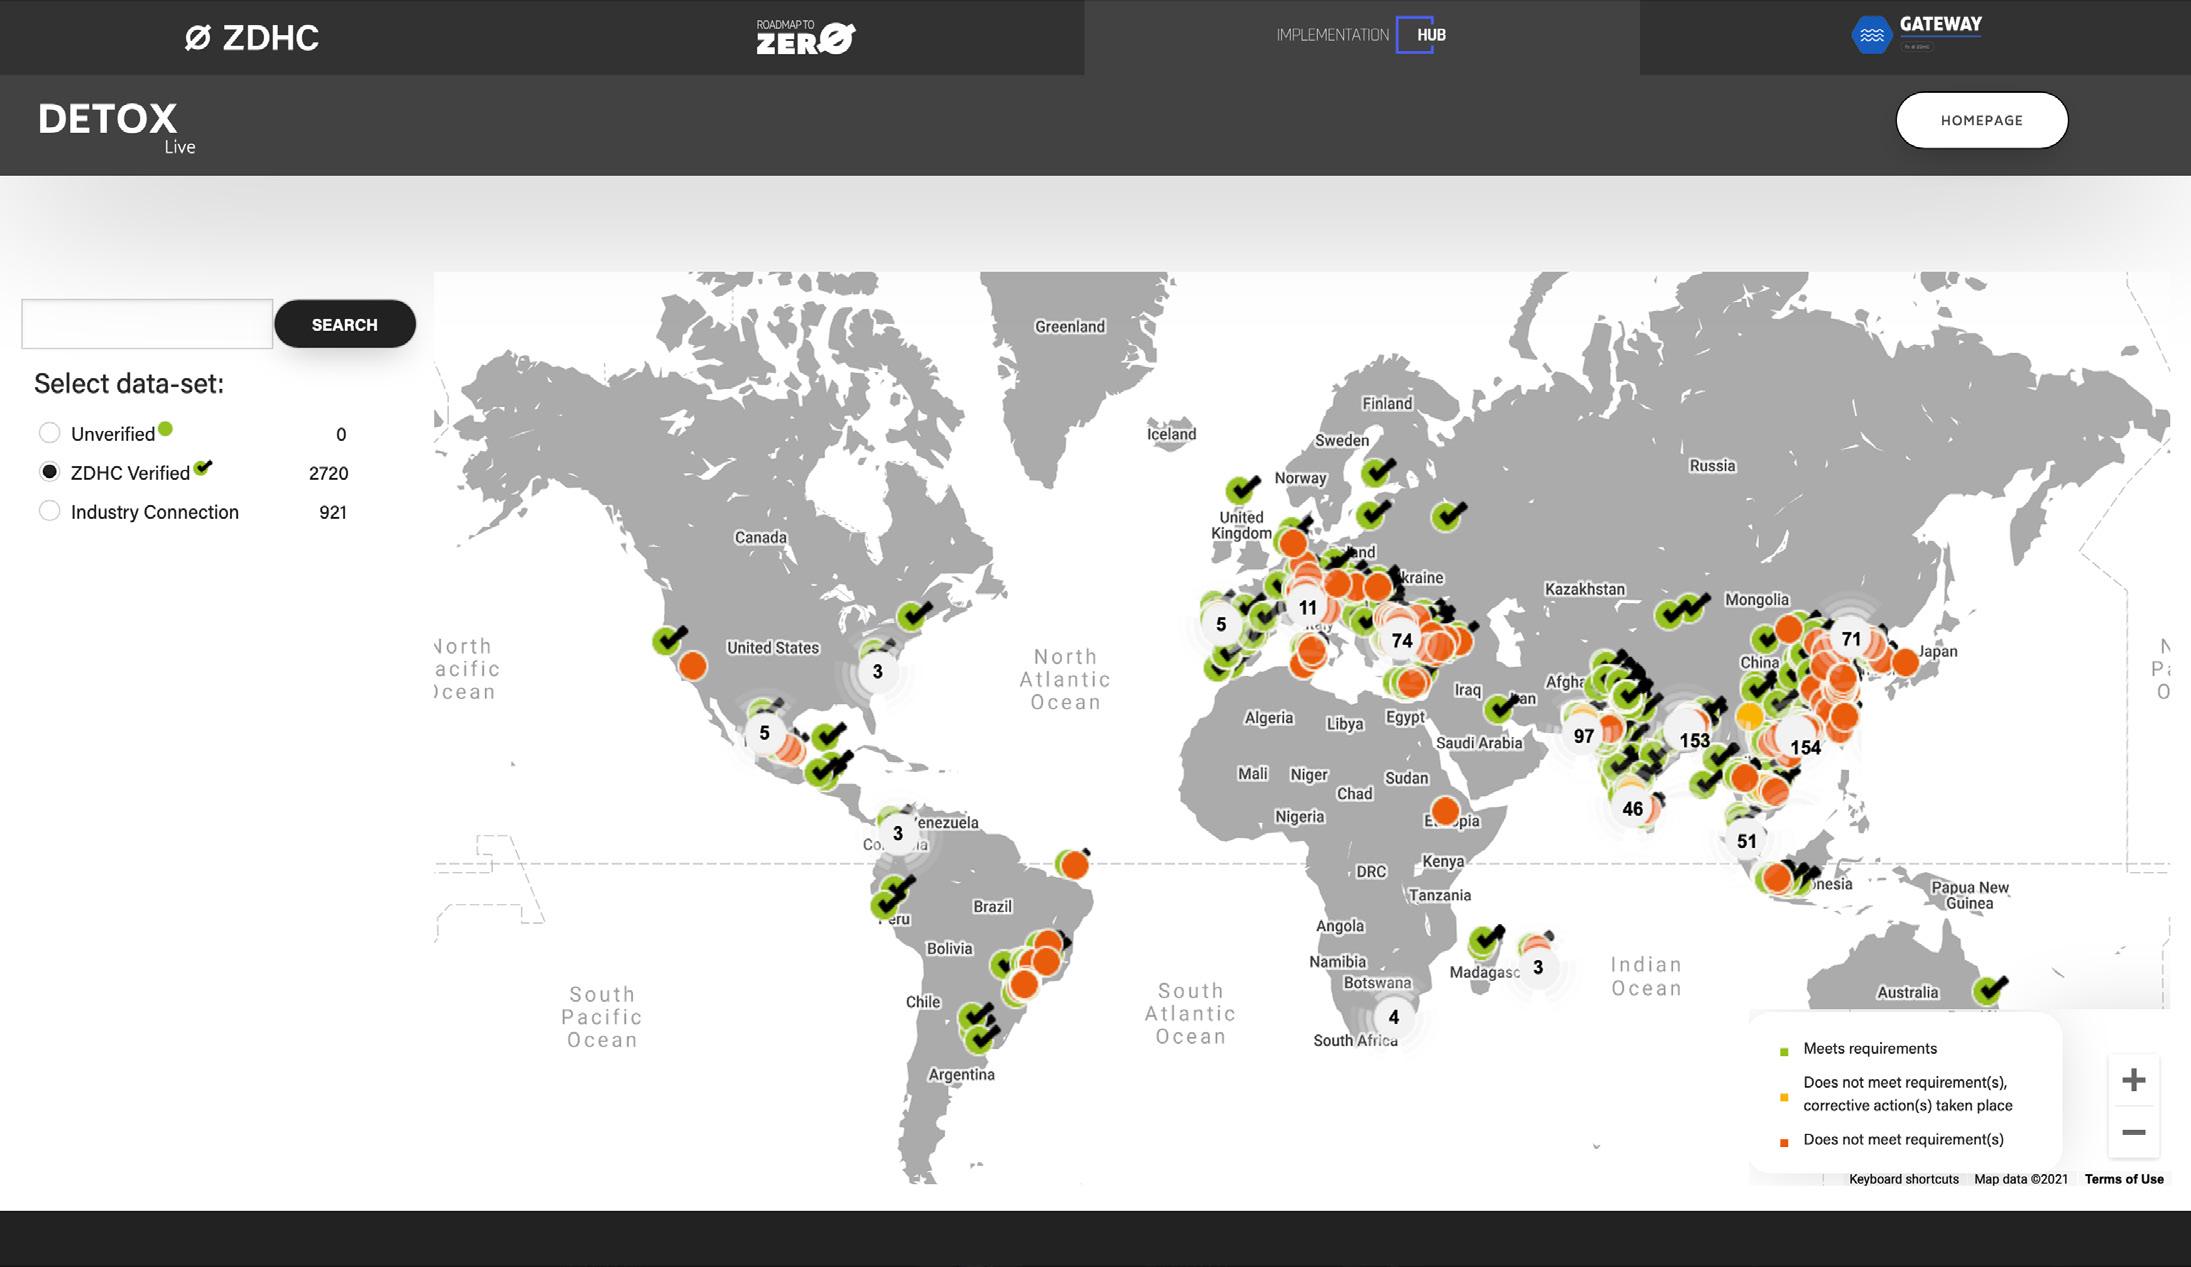Switch to the Implementation Hub tab
The width and height of the screenshot is (2191, 1267).
tap(1361, 36)
